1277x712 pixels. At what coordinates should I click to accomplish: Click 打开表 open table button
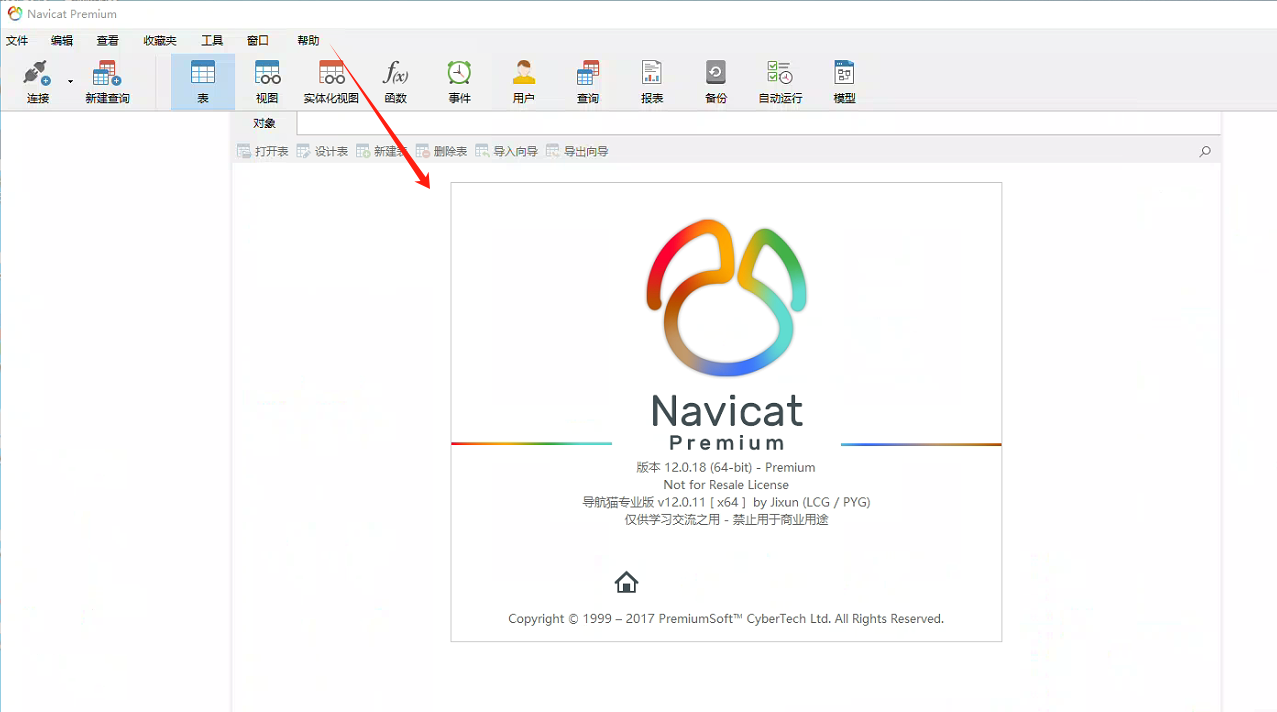point(263,151)
